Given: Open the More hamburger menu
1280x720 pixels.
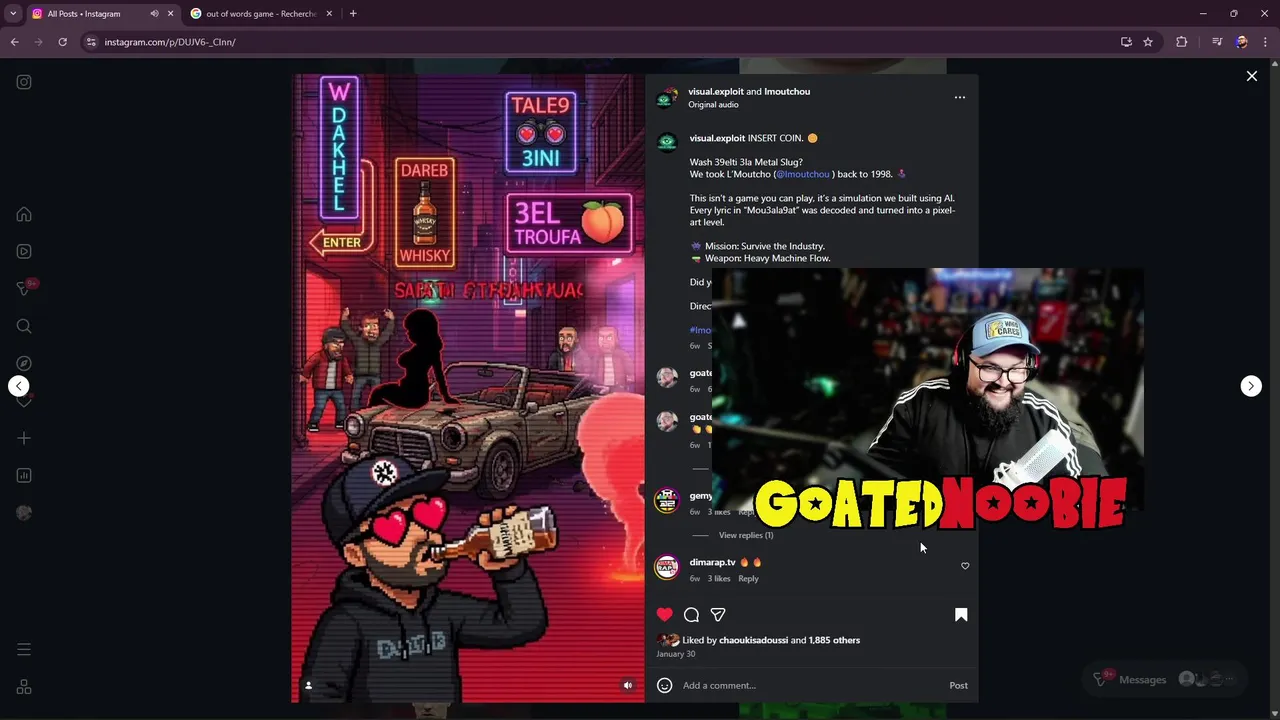Looking at the screenshot, I should 24,650.
